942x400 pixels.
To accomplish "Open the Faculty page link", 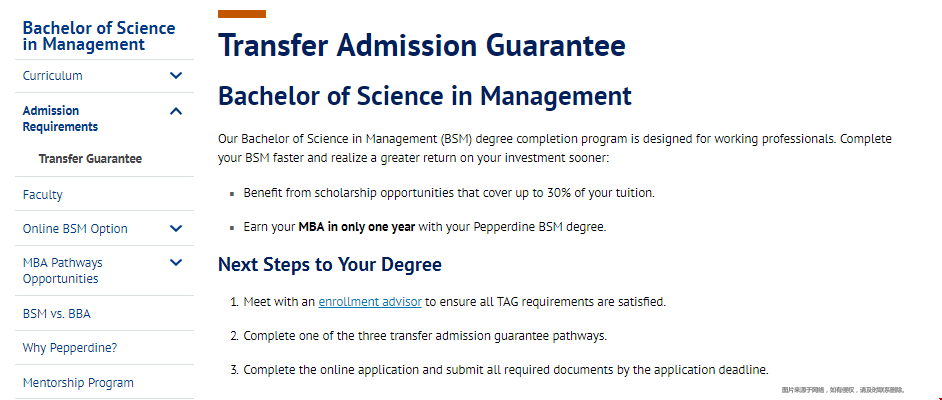I will tap(43, 195).
